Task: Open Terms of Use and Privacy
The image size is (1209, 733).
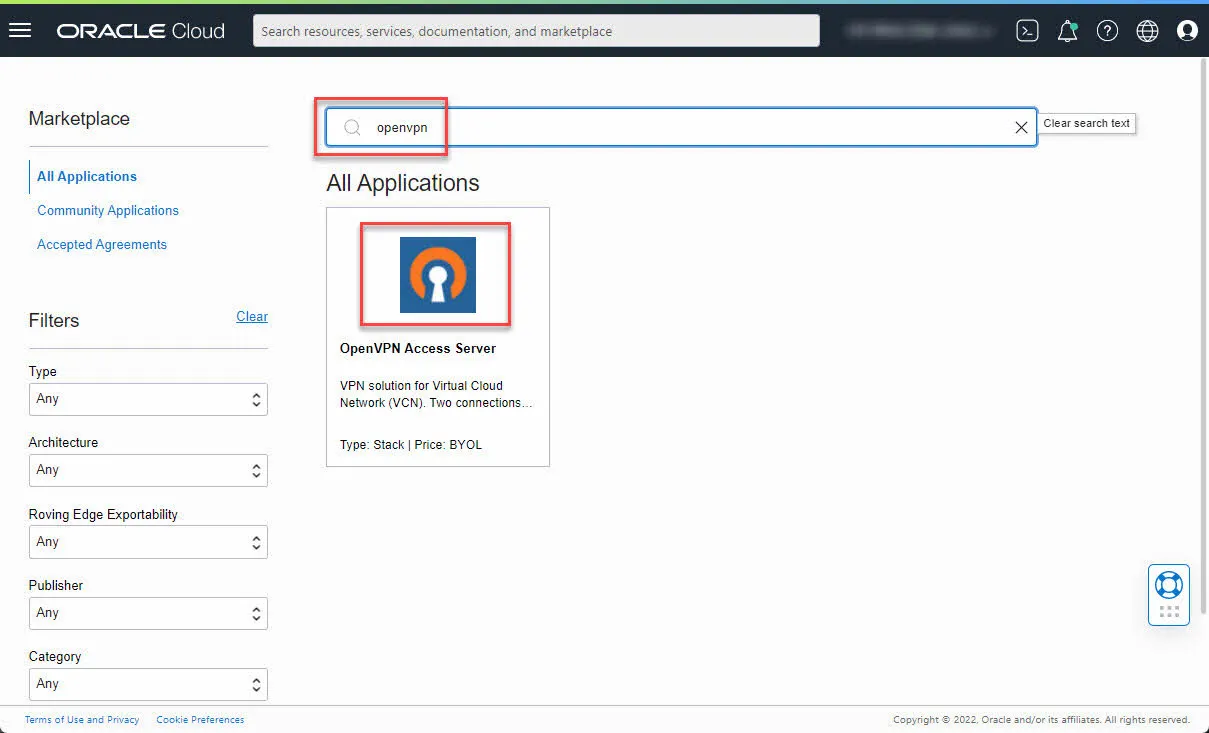Action: pyautogui.click(x=82, y=719)
